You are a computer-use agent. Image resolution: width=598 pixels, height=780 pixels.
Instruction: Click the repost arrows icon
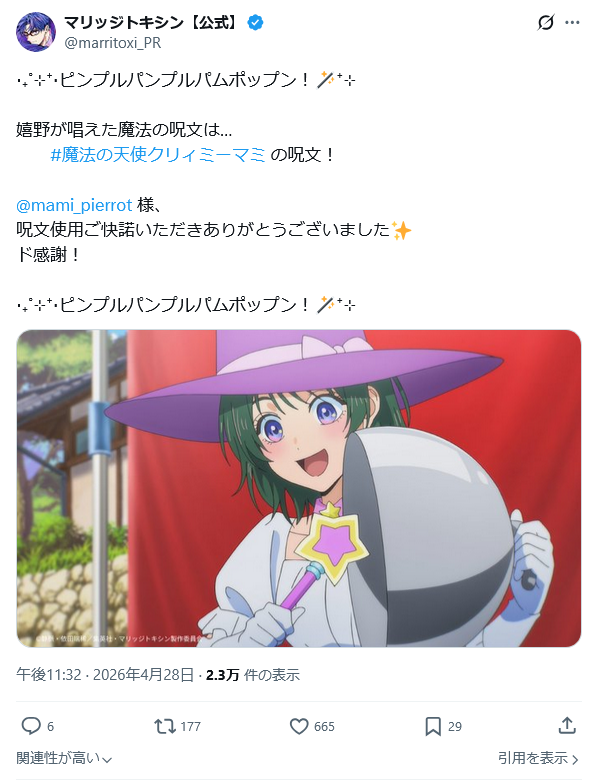click(x=165, y=726)
